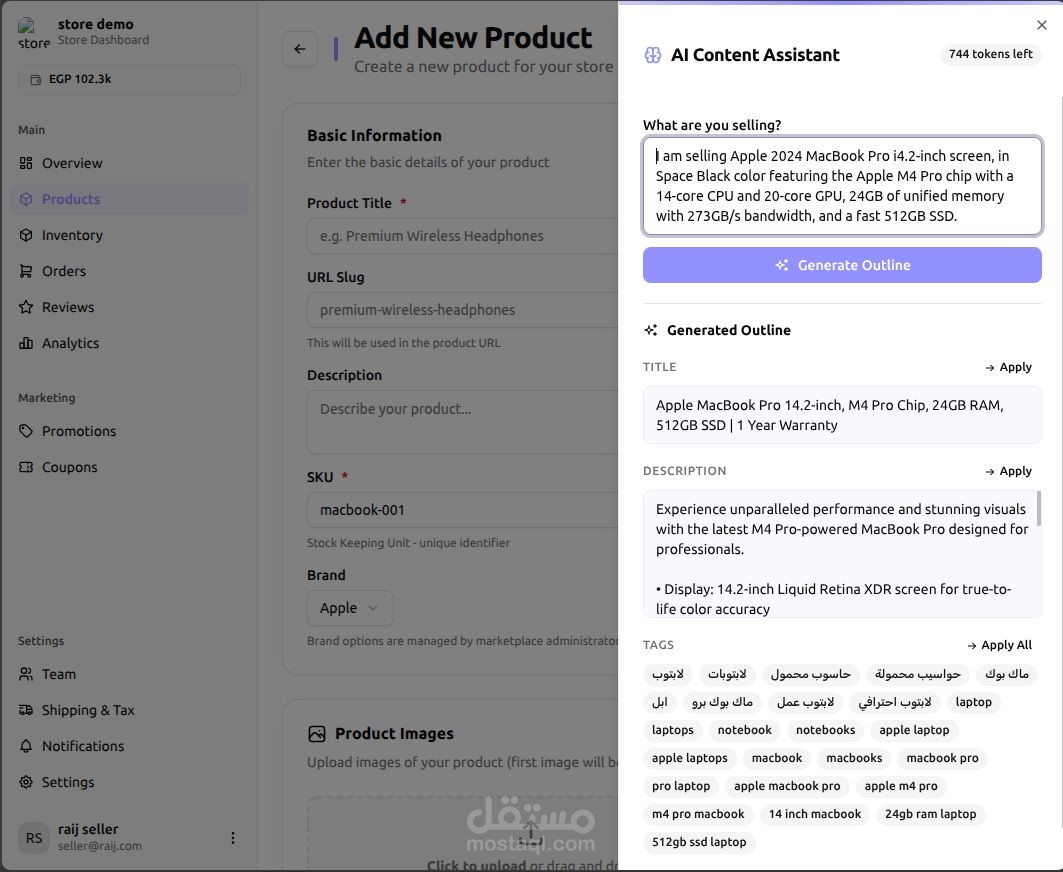
Task: Close the AI Content Assistant panel
Action: coord(1041,25)
